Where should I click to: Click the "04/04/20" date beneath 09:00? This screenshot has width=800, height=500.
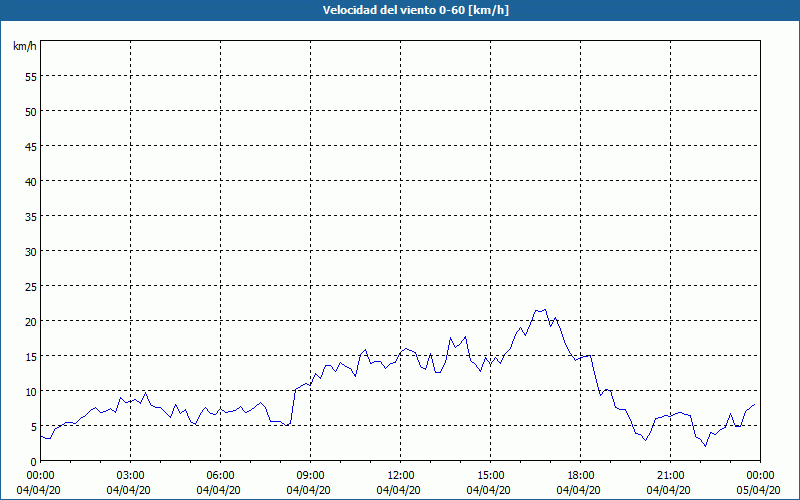[309, 490]
